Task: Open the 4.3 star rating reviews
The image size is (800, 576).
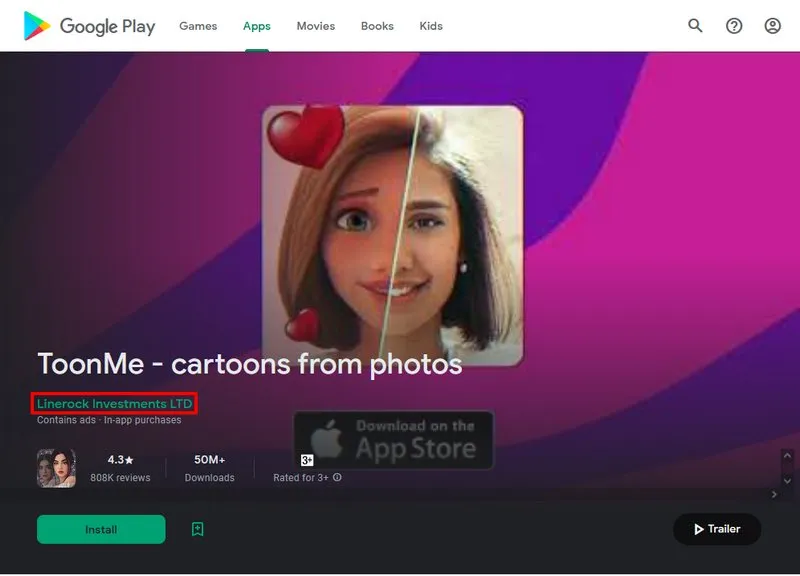Action: tap(120, 468)
